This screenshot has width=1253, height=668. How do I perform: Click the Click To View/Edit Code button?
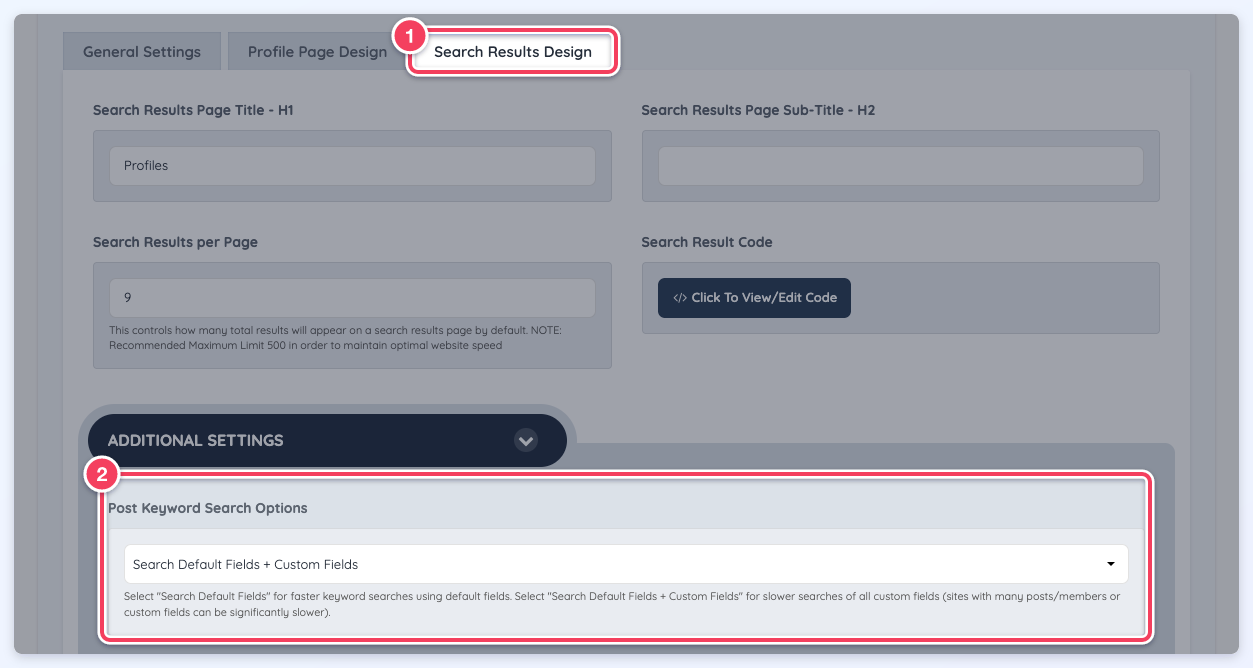754,298
